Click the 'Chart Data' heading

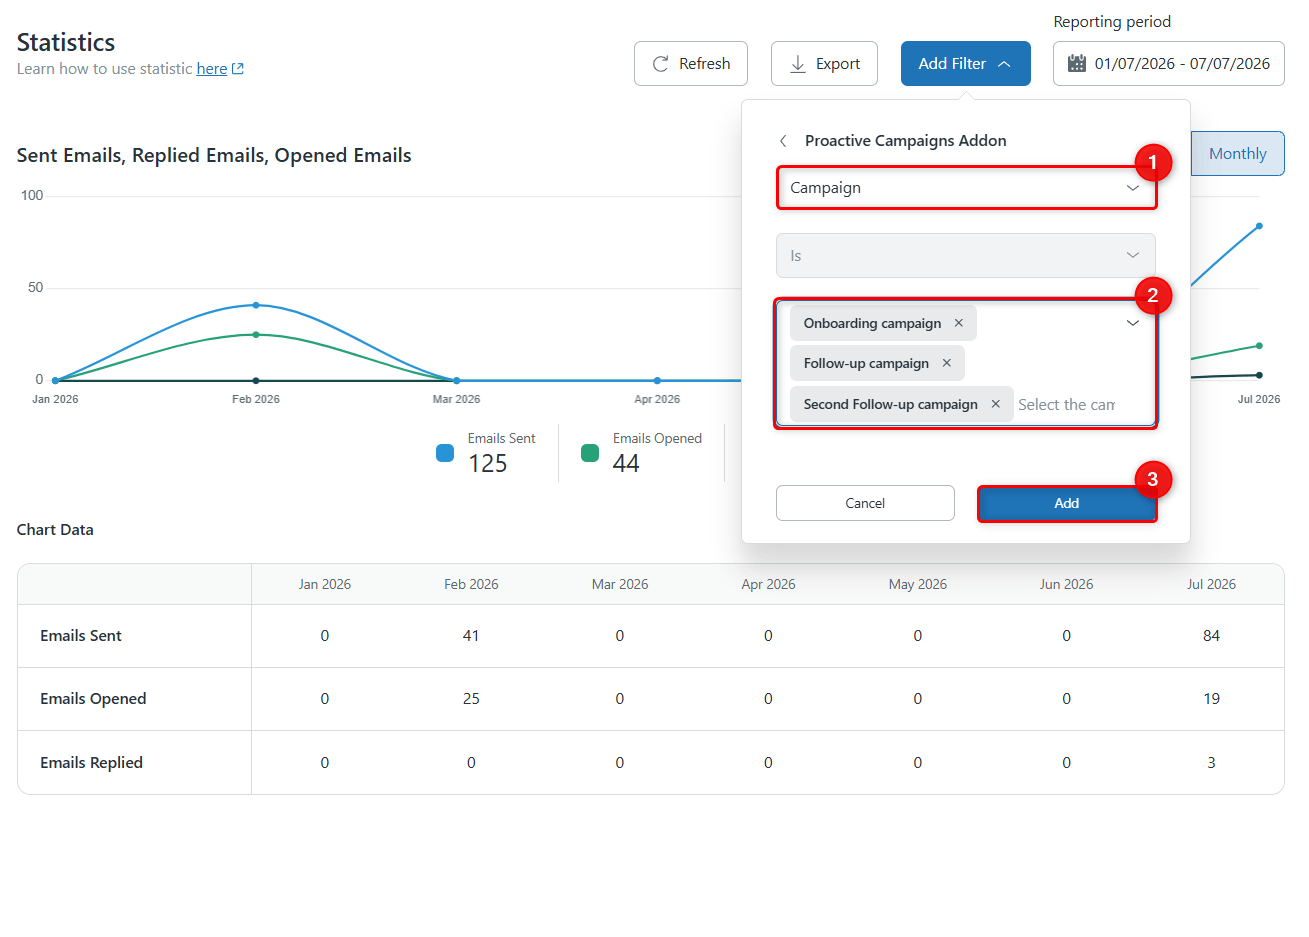(55, 530)
